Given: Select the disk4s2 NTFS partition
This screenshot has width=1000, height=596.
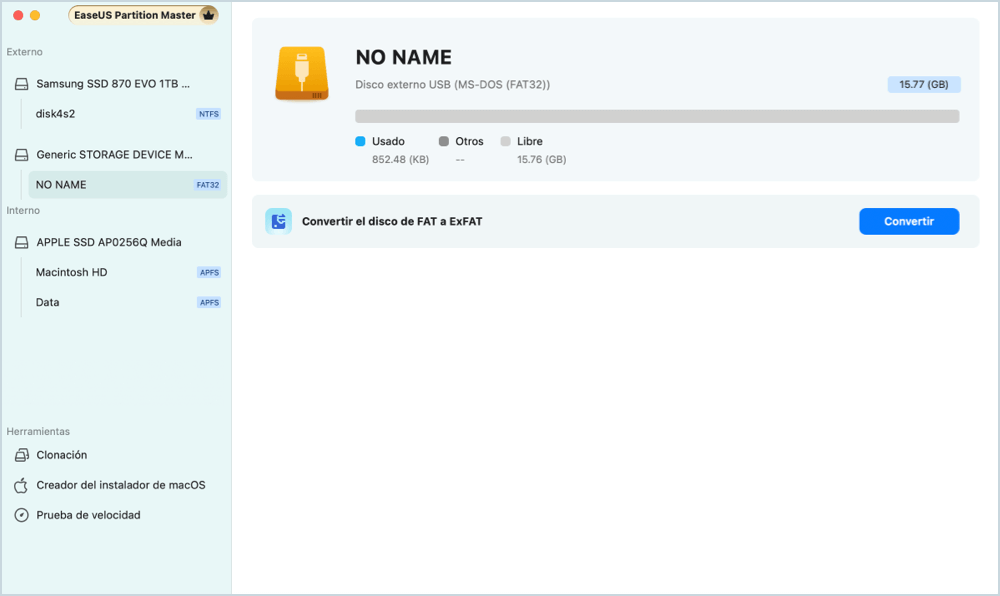Looking at the screenshot, I should (128, 114).
